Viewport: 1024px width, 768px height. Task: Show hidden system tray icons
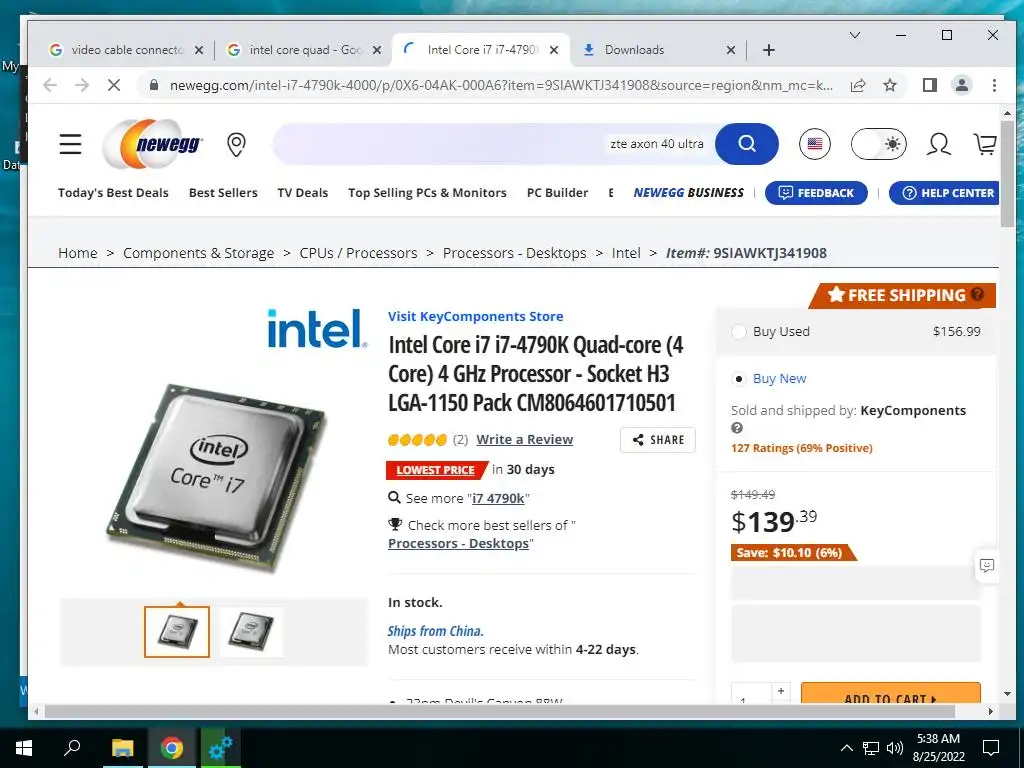(846, 748)
